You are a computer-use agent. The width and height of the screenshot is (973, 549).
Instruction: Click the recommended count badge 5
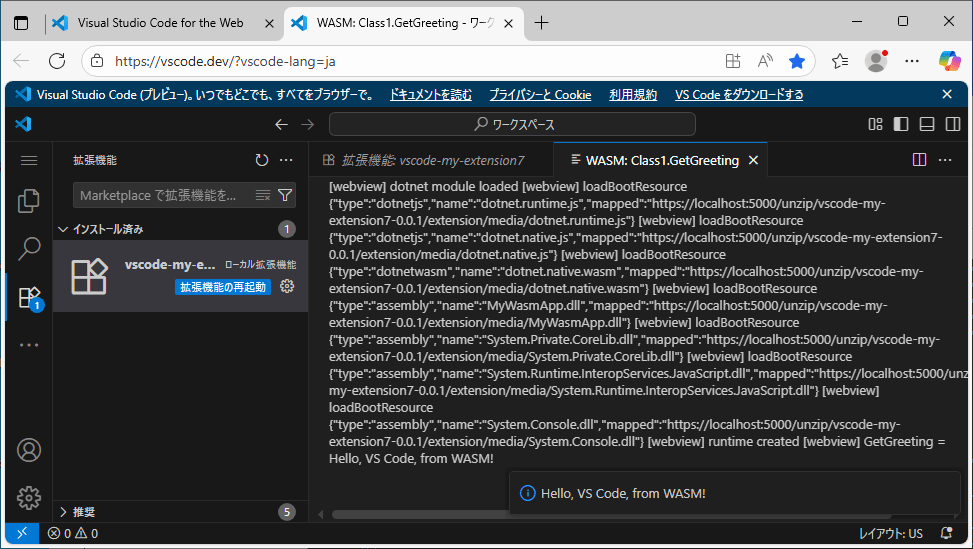[287, 512]
